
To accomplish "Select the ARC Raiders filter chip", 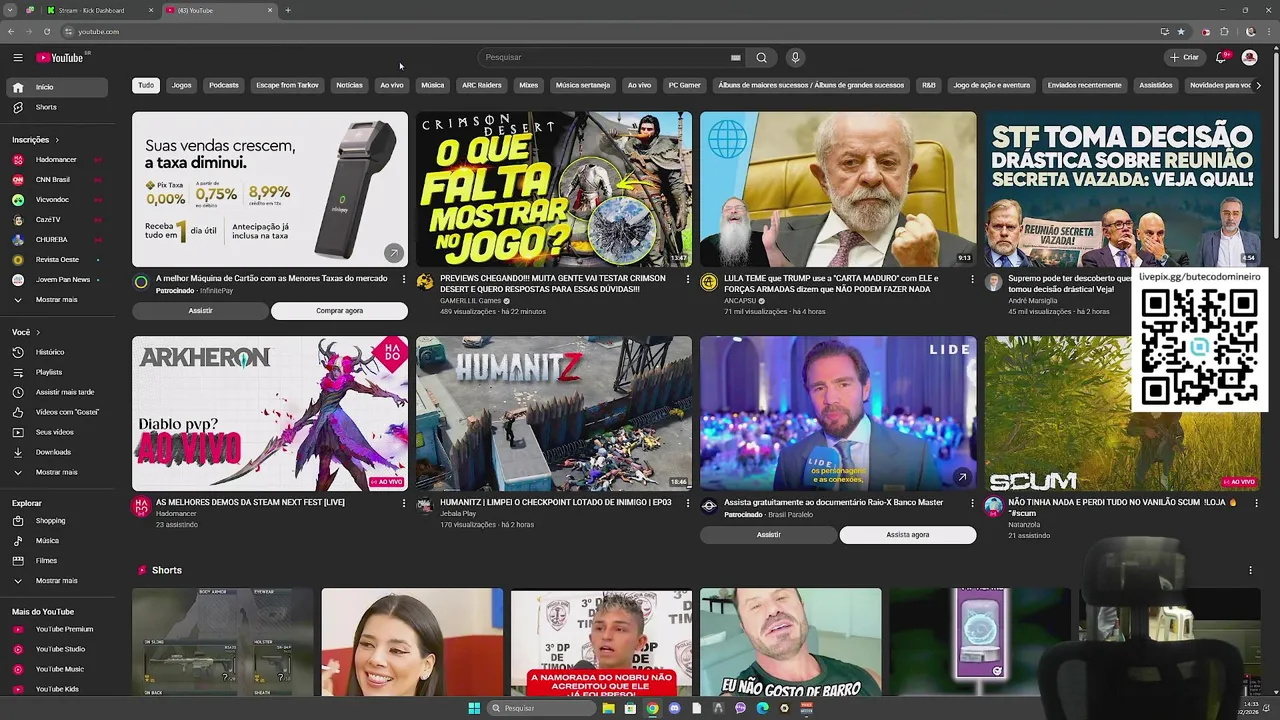I will pos(481,85).
